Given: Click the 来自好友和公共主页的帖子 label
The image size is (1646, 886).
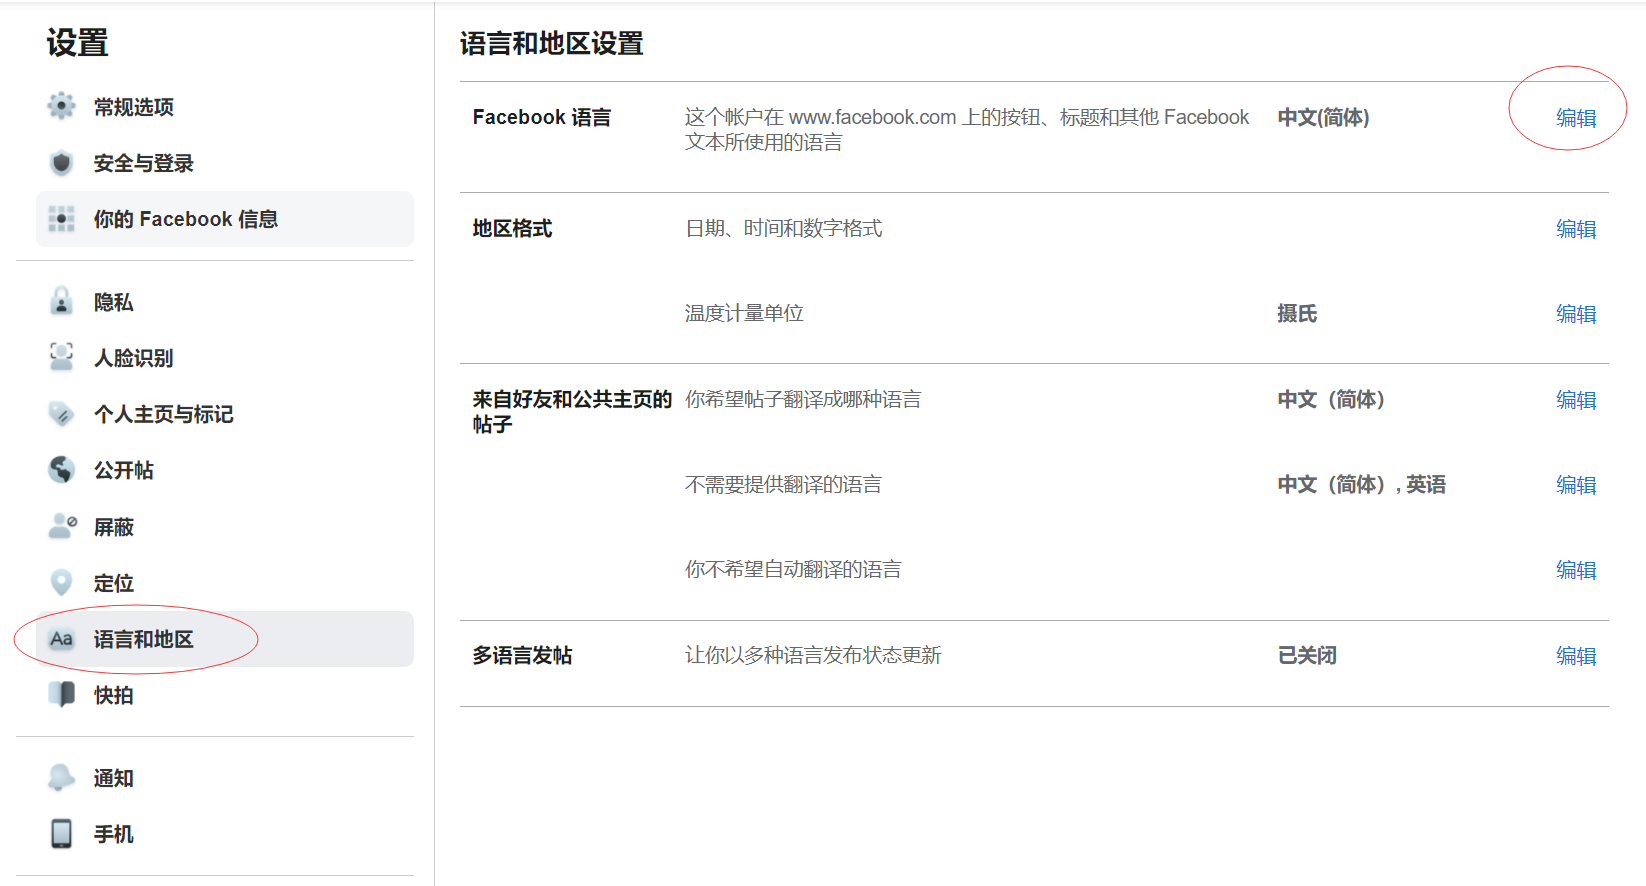Looking at the screenshot, I should coord(572,412).
